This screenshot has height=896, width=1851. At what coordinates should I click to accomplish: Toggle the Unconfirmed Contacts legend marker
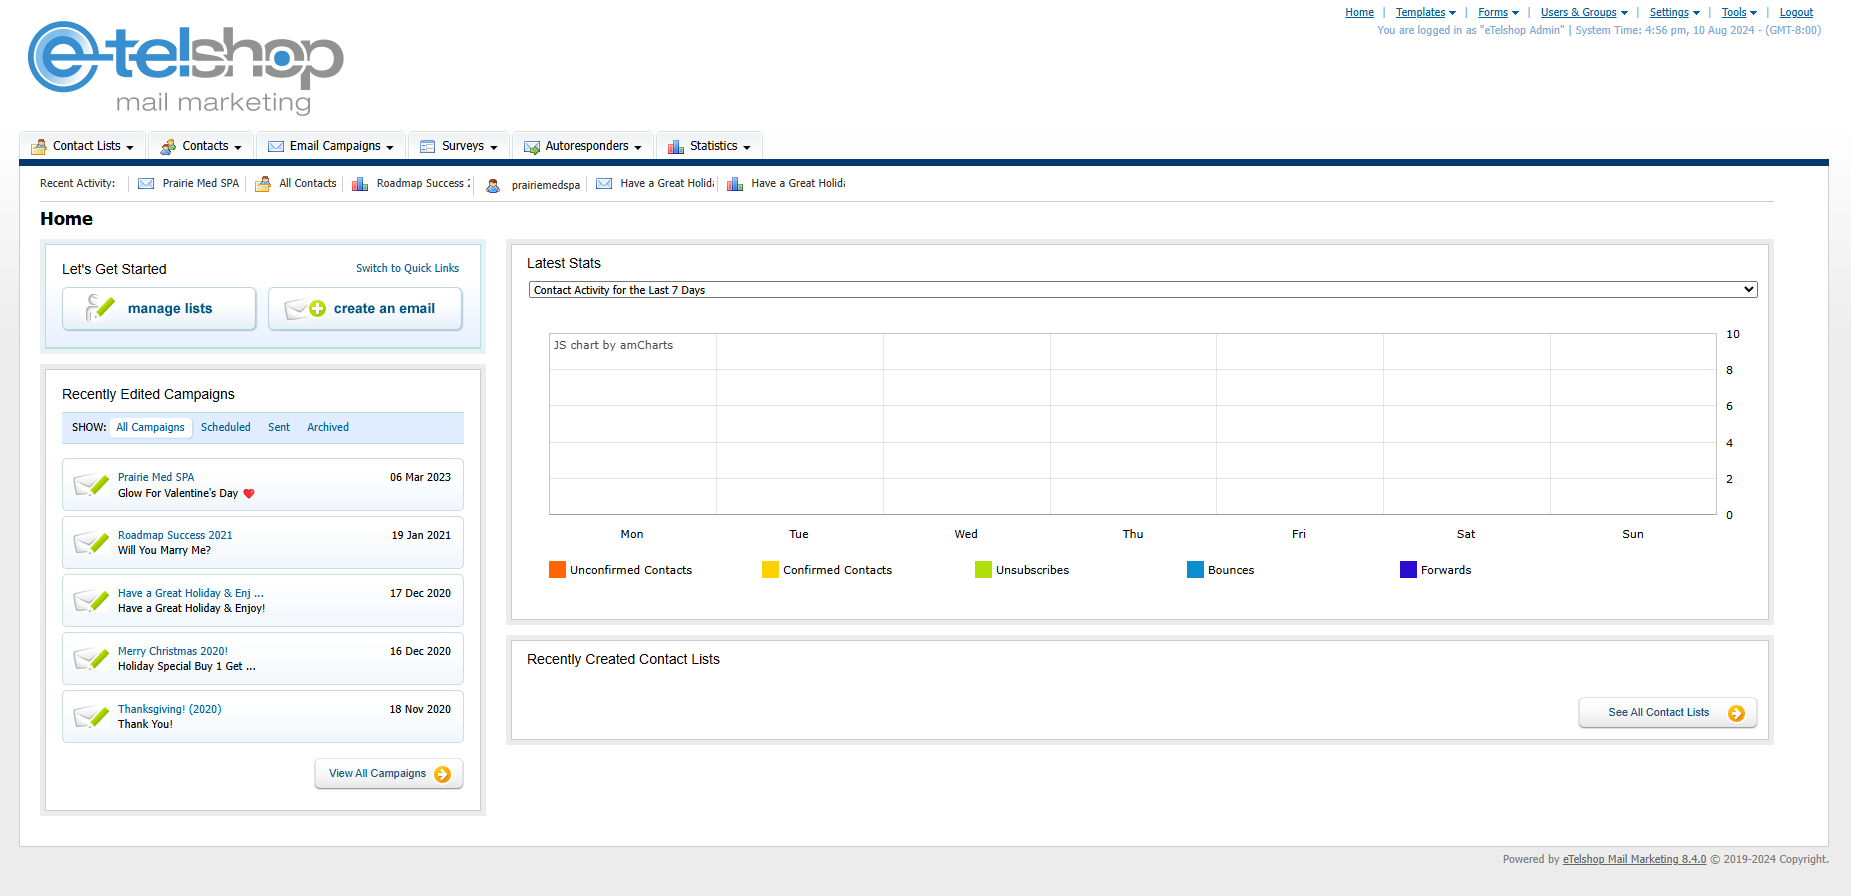[557, 570]
